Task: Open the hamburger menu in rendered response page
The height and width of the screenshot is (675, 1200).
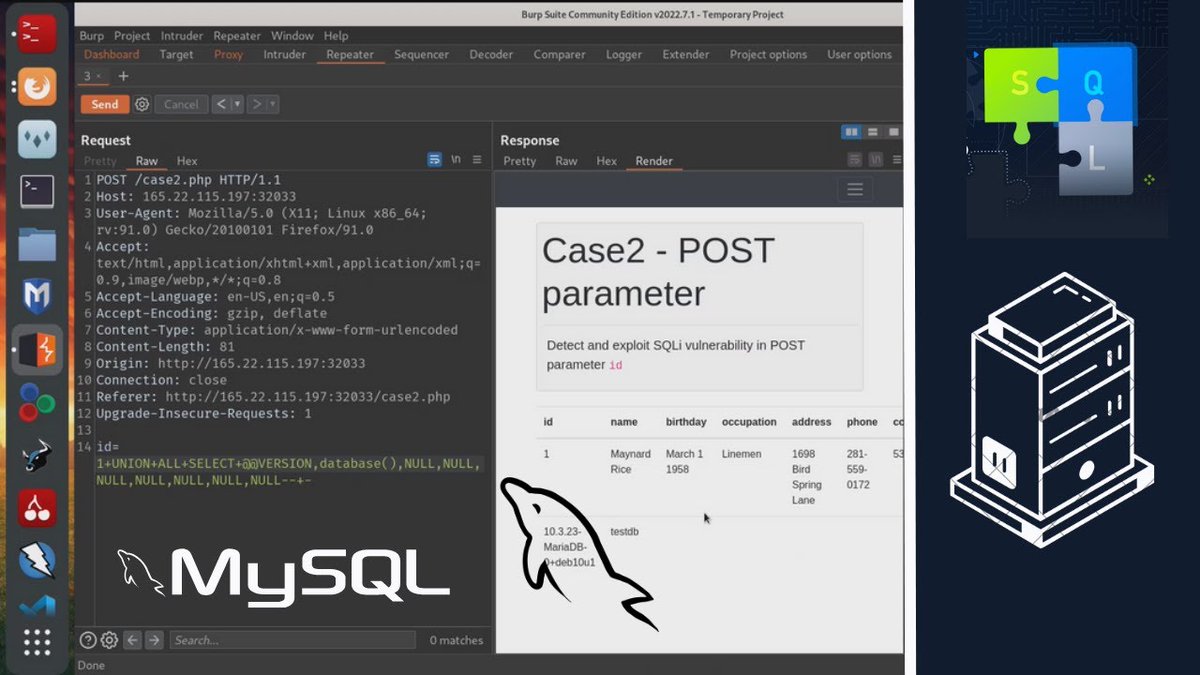Action: tap(854, 188)
